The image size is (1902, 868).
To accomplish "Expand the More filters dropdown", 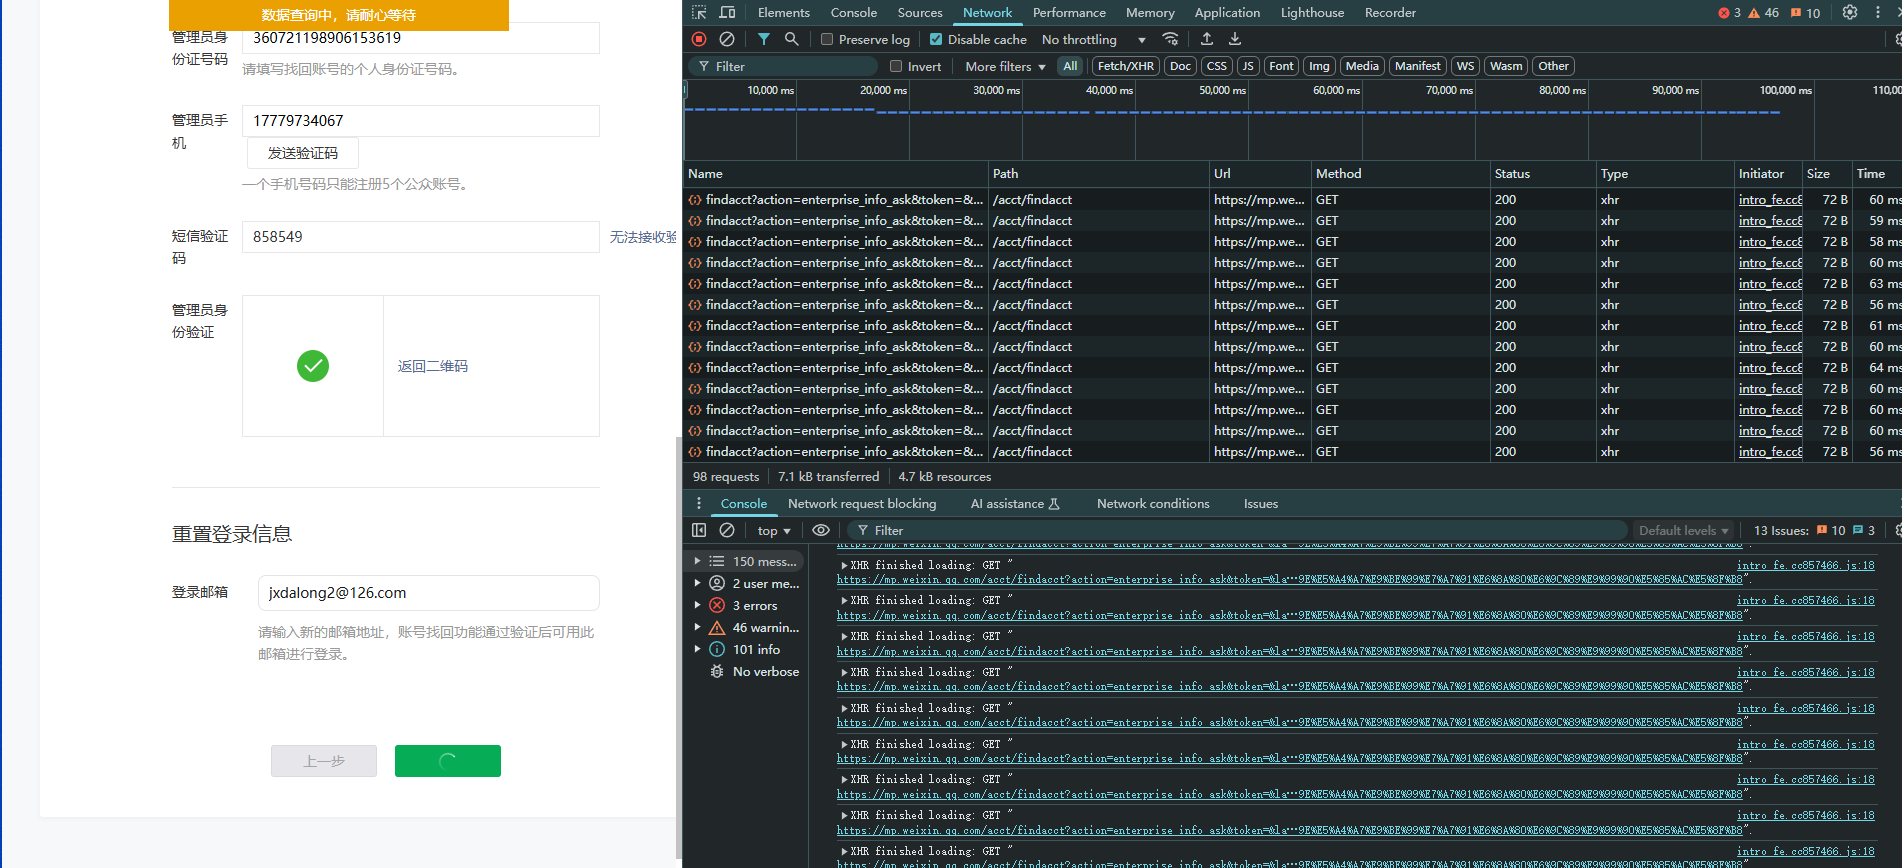I will pyautogui.click(x=1005, y=67).
